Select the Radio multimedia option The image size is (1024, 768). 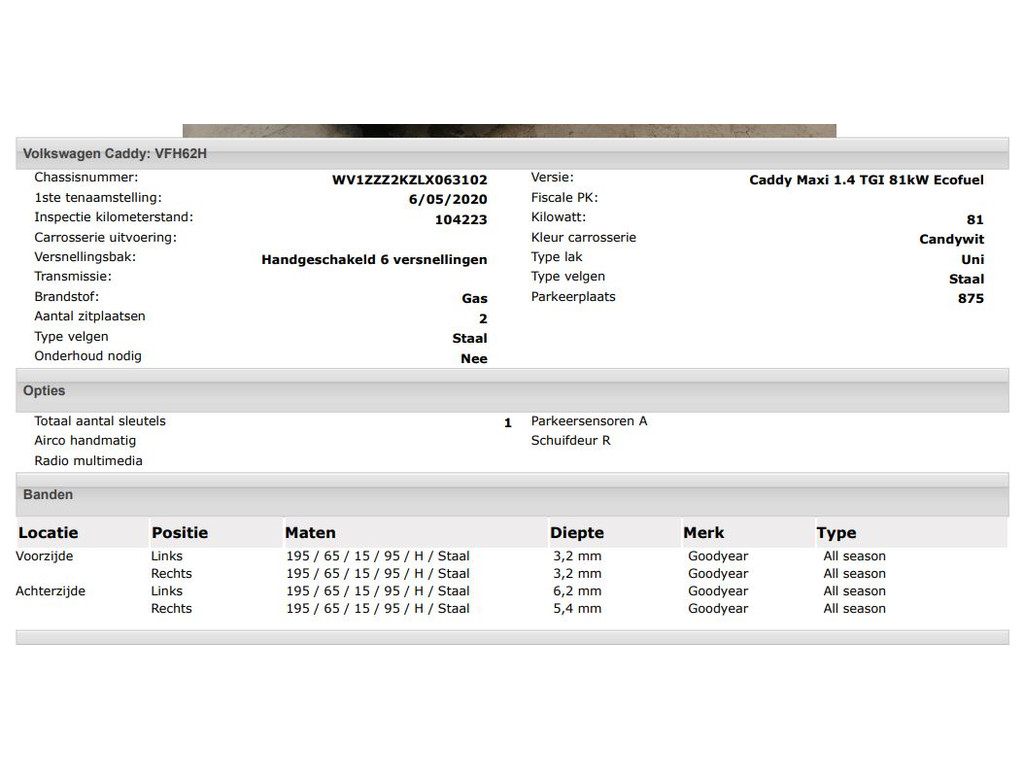click(88, 461)
